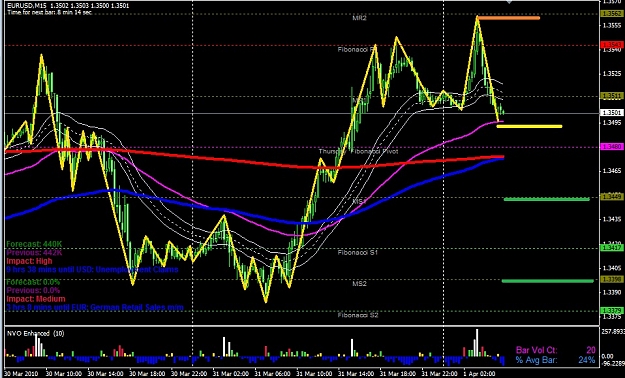Click the '% Avg Bar:' label

pyautogui.click(x=537, y=360)
